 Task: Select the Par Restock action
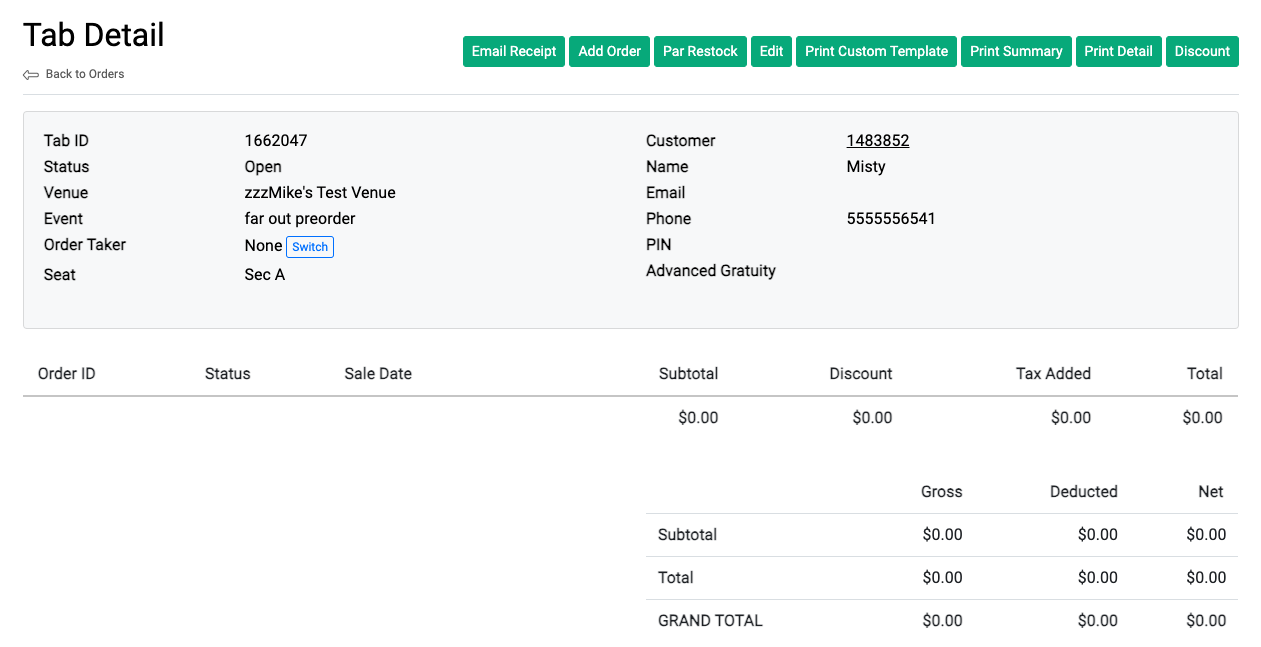tap(700, 51)
